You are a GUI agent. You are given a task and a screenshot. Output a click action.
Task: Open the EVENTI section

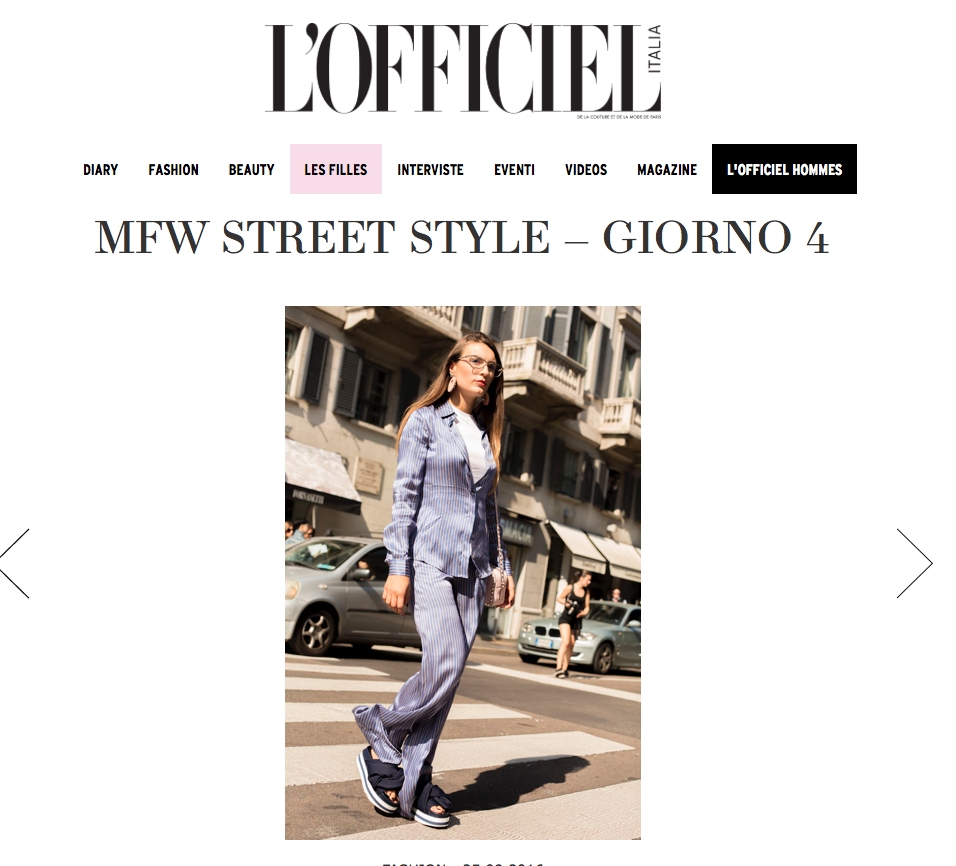514,170
